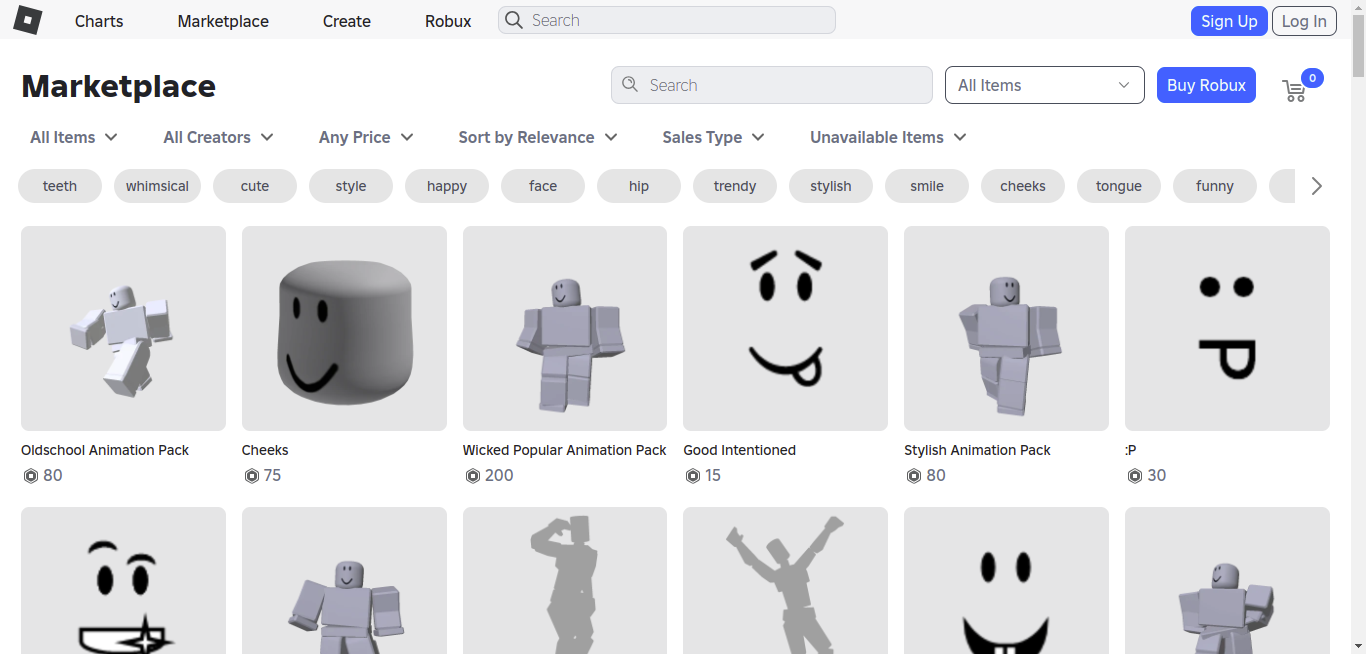Select the "funny" tag chip
The width and height of the screenshot is (1366, 654).
pyautogui.click(x=1214, y=186)
